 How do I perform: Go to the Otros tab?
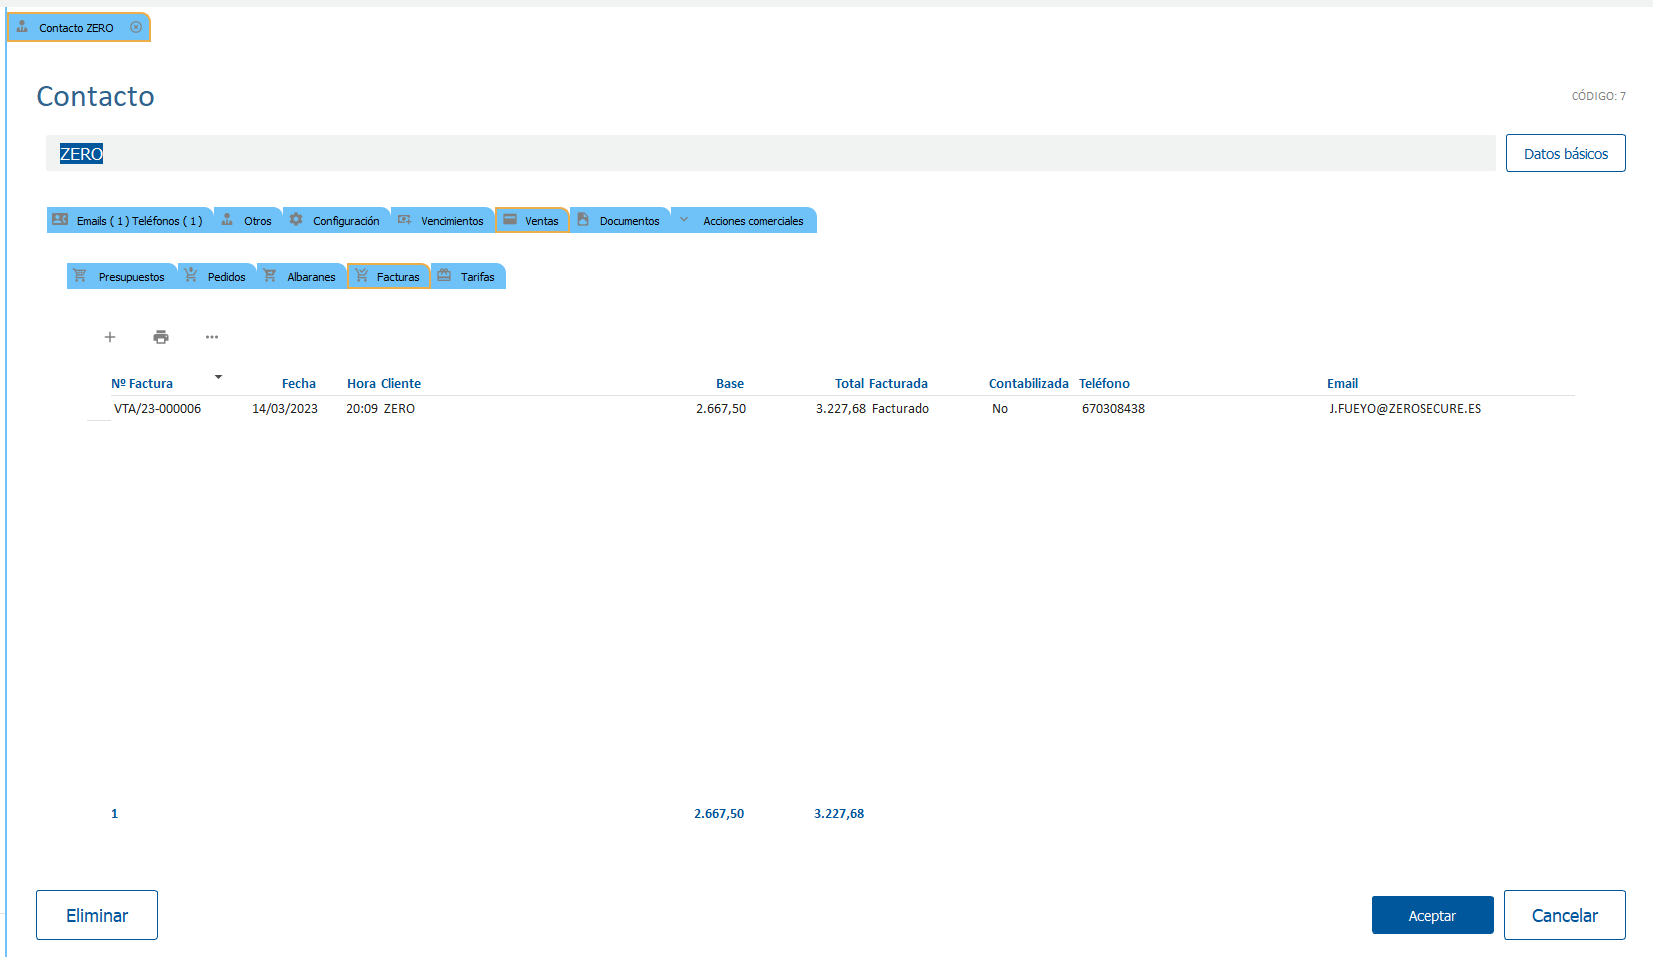(257, 221)
